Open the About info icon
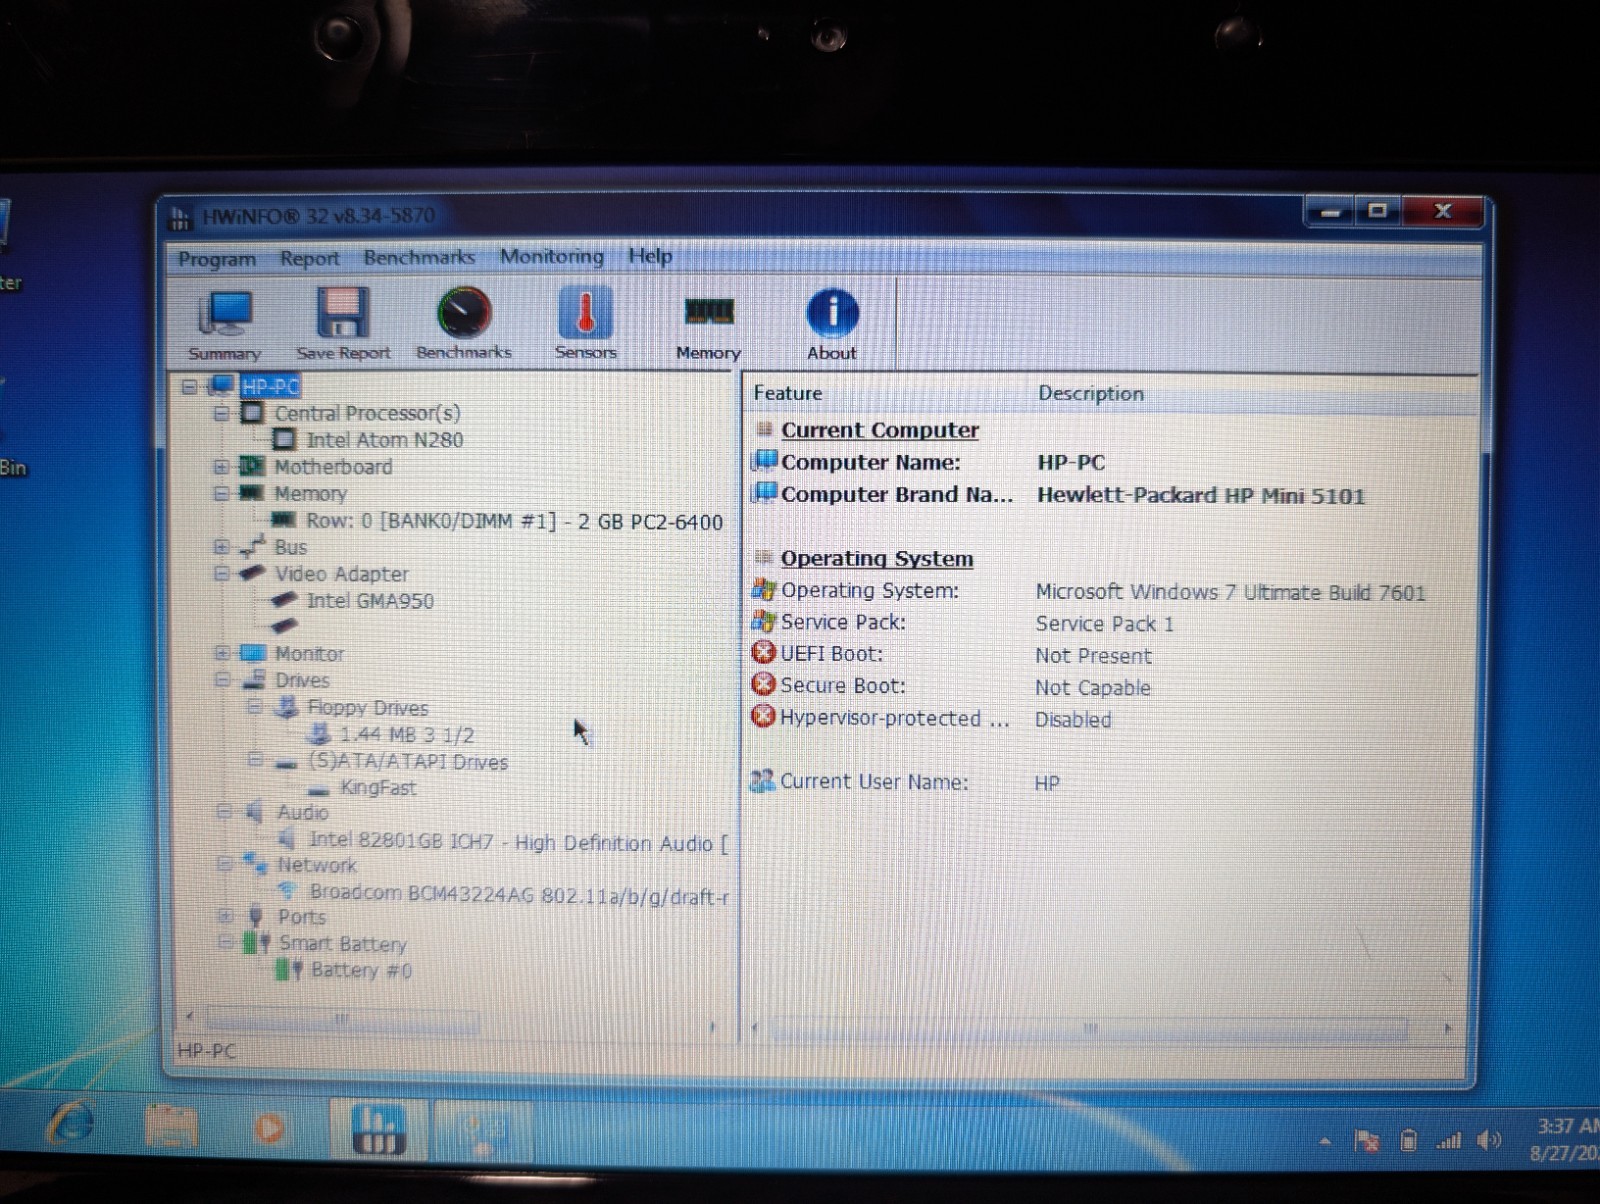1600x1204 pixels. pyautogui.click(x=832, y=324)
